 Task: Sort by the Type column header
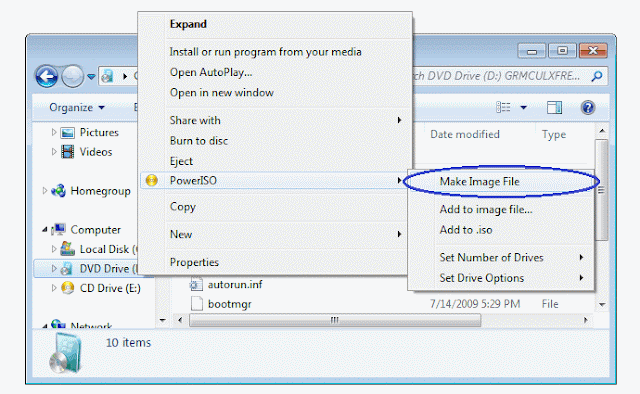pyautogui.click(x=554, y=135)
